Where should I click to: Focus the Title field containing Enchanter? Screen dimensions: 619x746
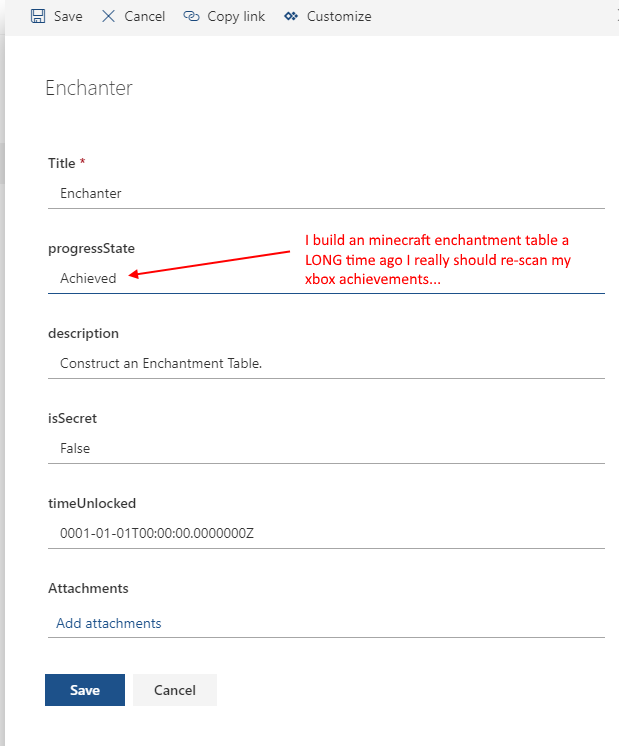point(325,193)
